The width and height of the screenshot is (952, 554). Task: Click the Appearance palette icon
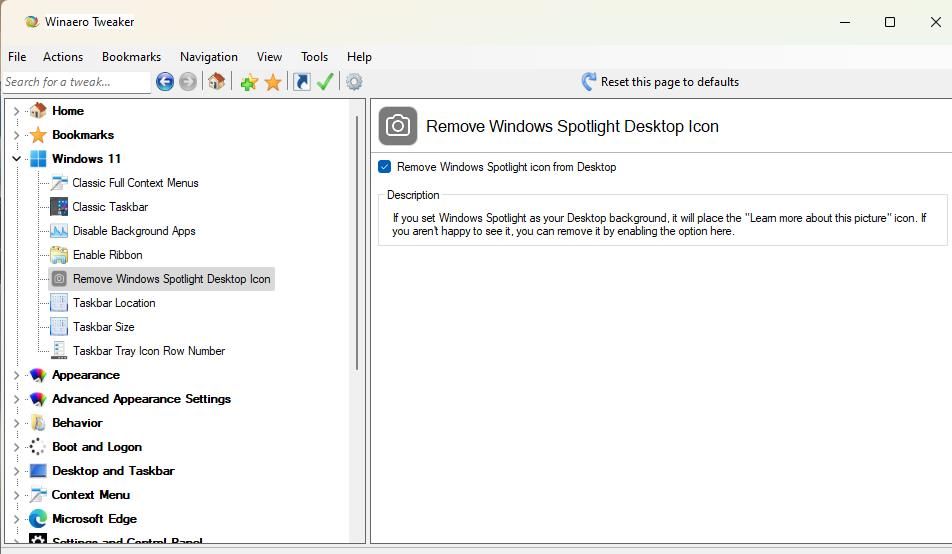[x=38, y=375]
